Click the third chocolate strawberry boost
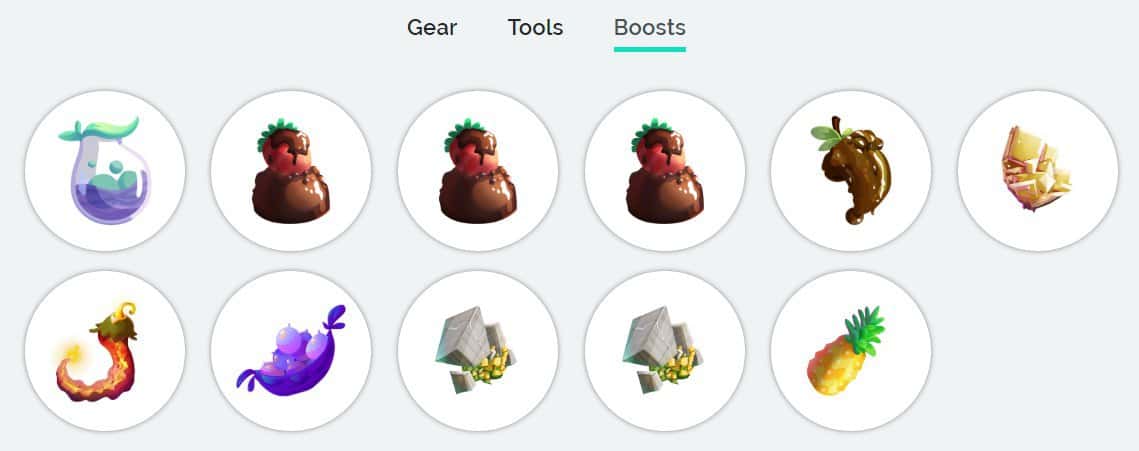The image size is (1139, 451). pyautogui.click(x=665, y=171)
